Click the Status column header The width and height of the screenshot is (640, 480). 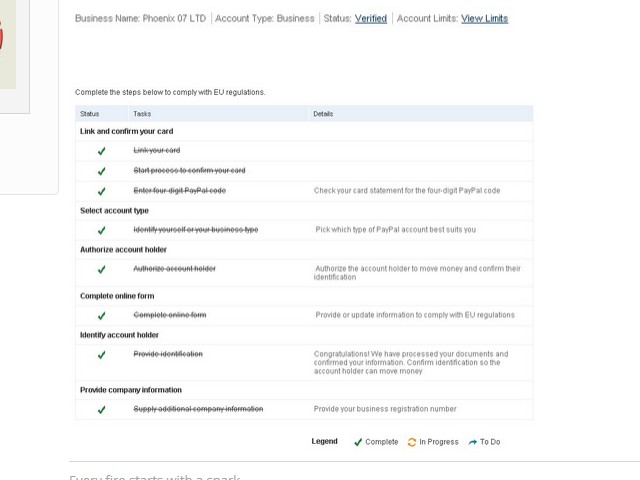click(x=90, y=114)
